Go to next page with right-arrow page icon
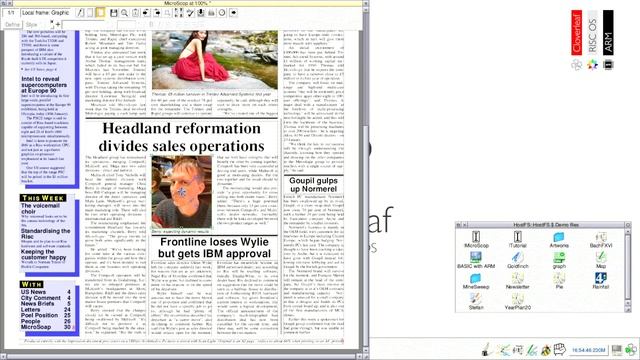This screenshot has height=360, width=640. click(157, 13)
